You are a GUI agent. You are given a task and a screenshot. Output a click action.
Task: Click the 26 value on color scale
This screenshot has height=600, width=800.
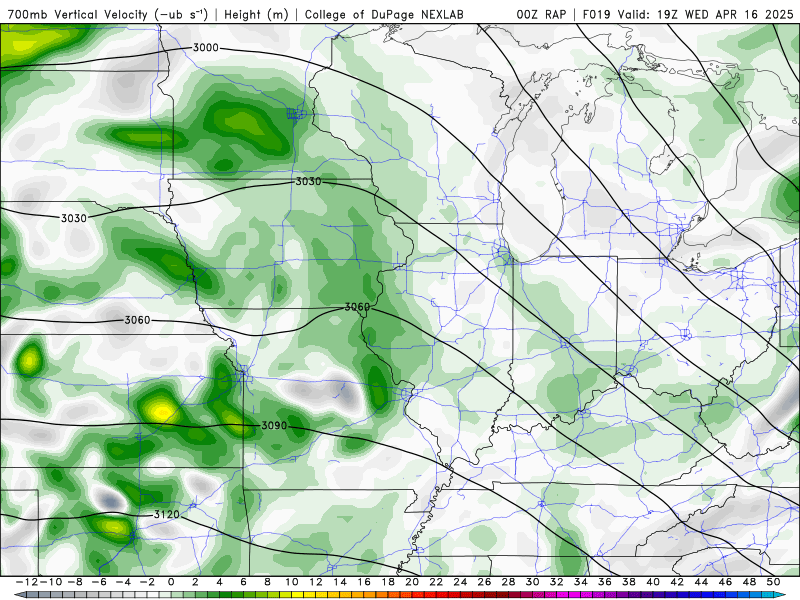tap(484, 582)
